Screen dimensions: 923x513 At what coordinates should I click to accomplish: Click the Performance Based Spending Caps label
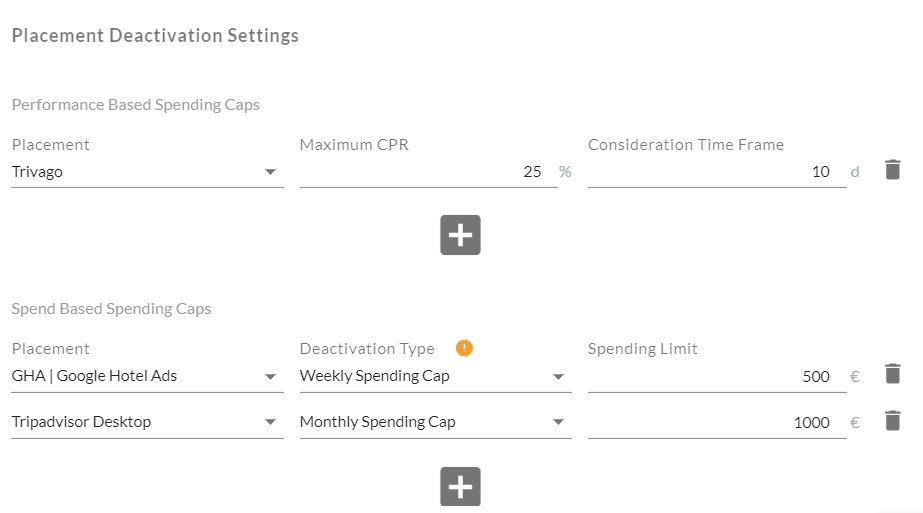click(x=136, y=105)
